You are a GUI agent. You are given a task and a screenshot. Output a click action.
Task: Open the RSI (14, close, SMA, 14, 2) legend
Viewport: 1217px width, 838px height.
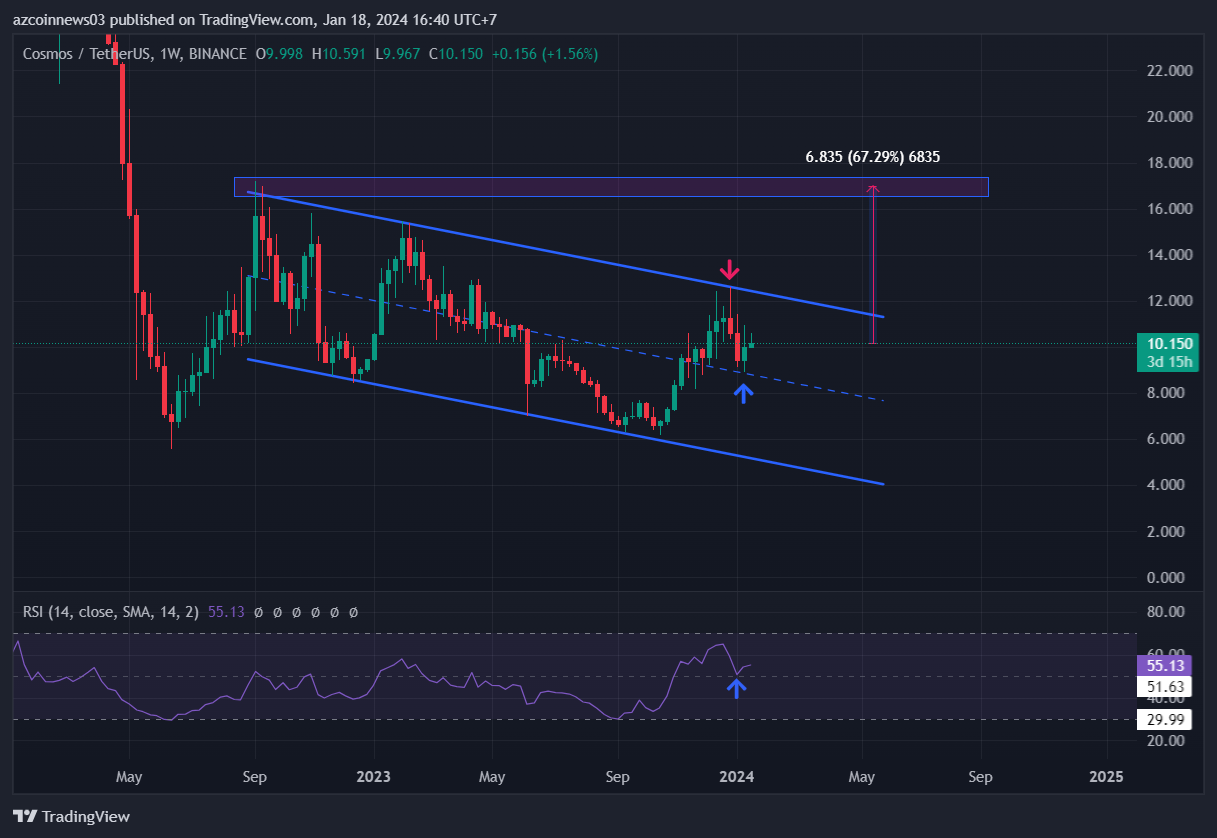[x=112, y=611]
